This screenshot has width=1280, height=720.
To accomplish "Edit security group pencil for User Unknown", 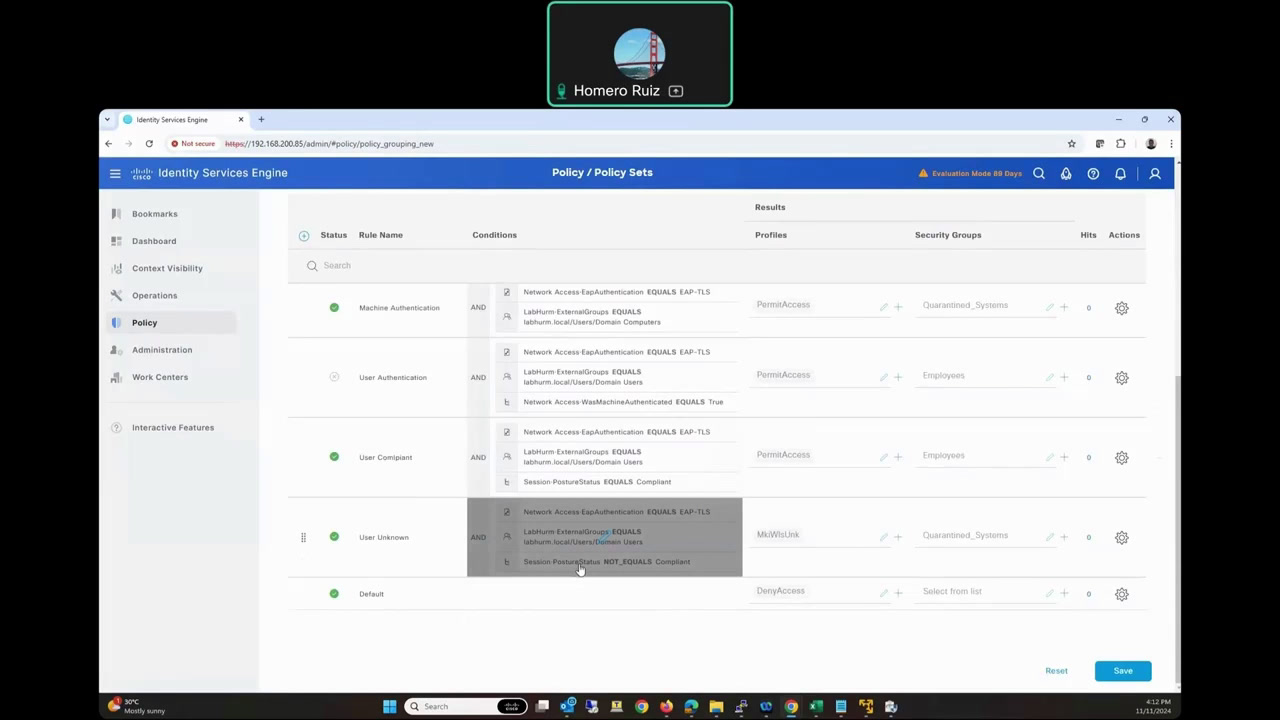I will tap(1050, 537).
